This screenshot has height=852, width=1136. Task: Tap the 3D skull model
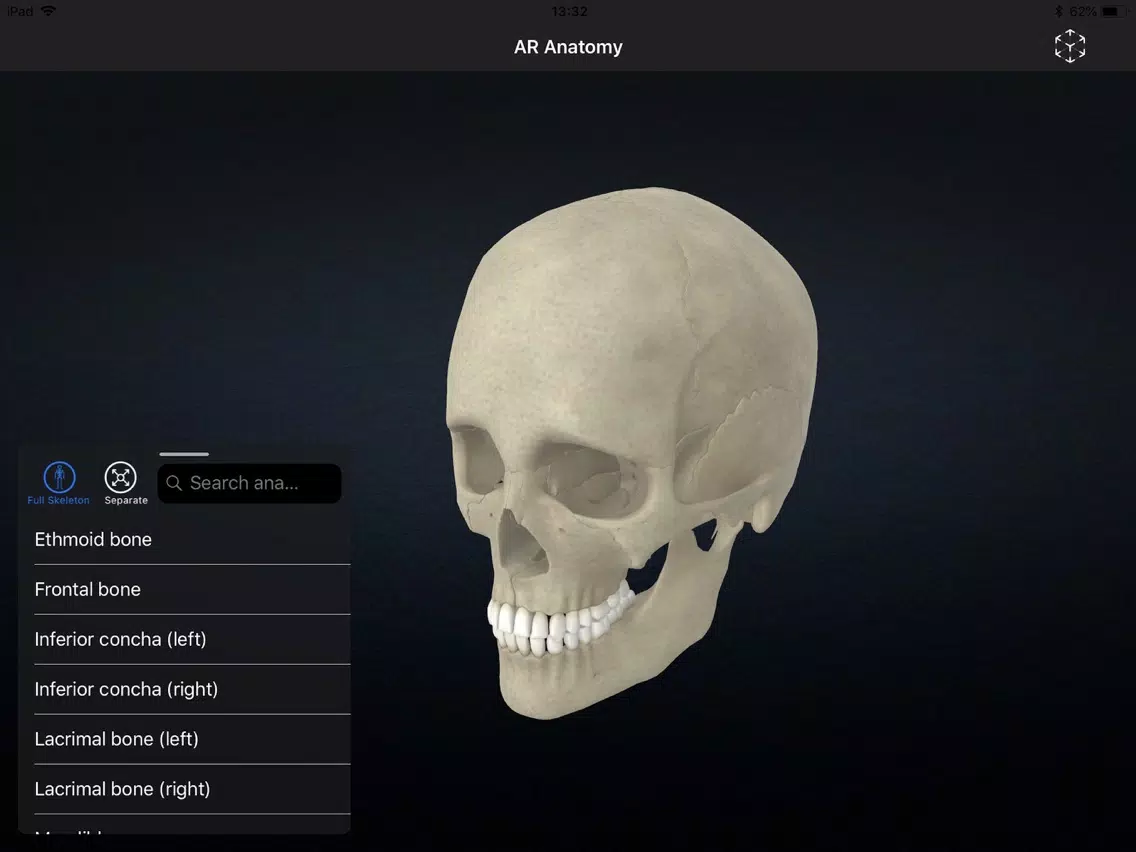click(x=632, y=453)
